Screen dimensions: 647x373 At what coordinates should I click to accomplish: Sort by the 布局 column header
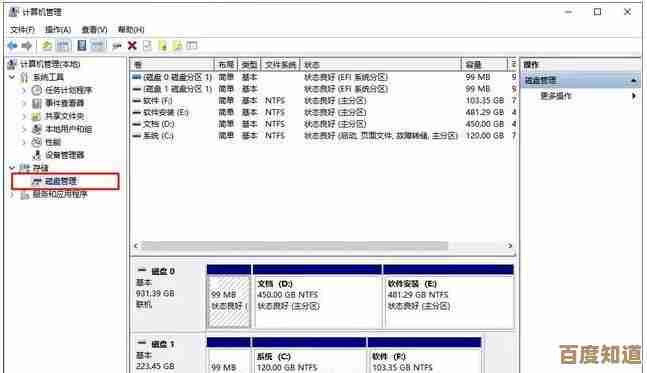[x=226, y=65]
